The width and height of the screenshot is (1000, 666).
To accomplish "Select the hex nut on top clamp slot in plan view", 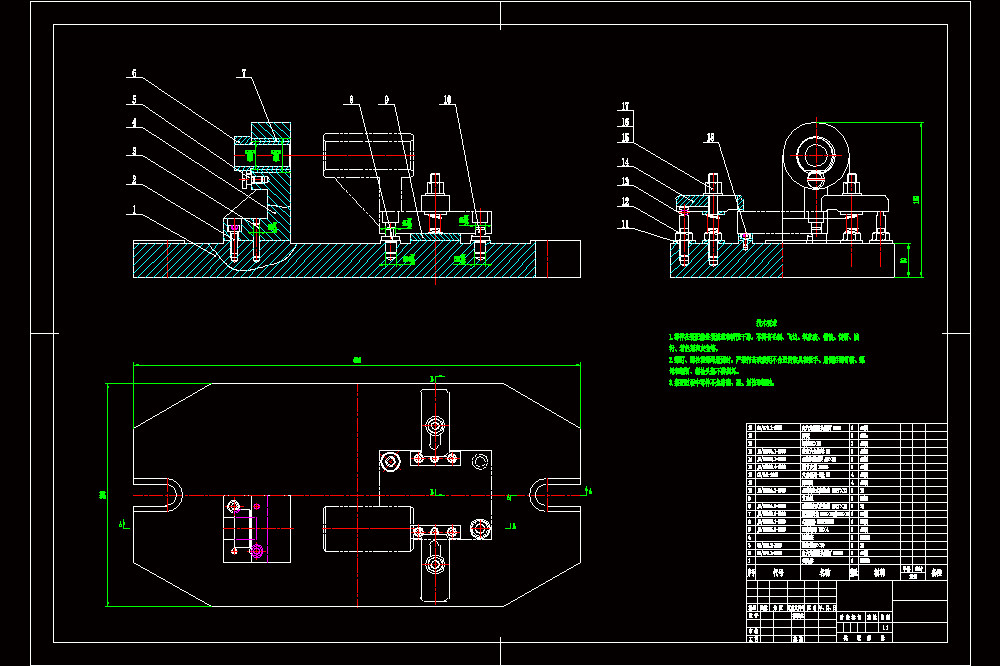I will pyautogui.click(x=436, y=426).
